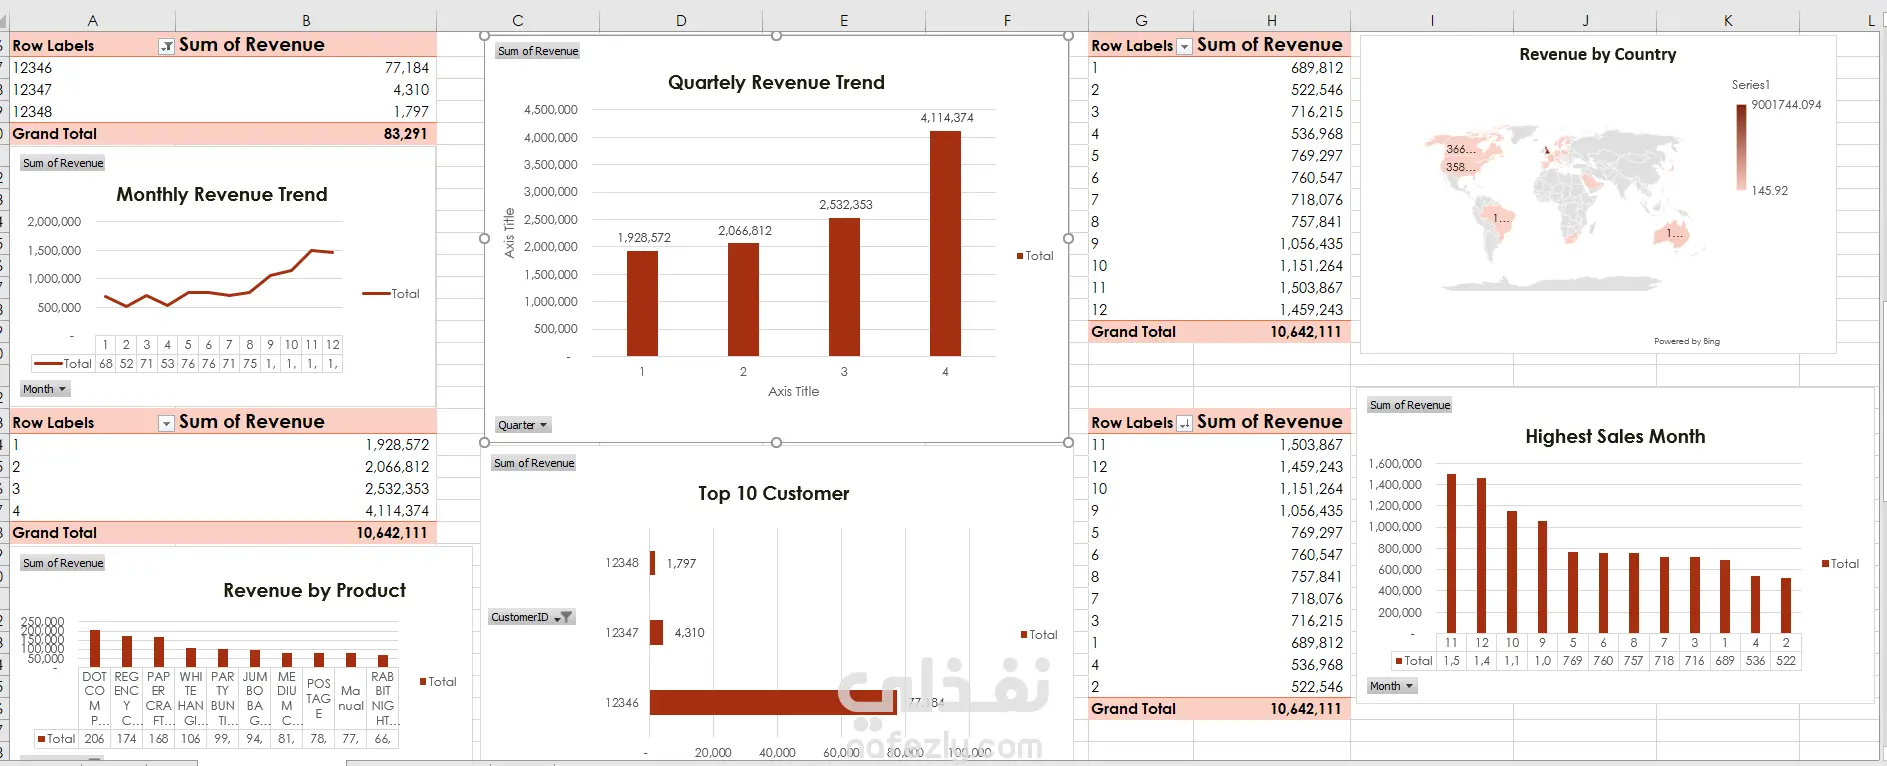Image resolution: width=1887 pixels, height=766 pixels.
Task: Select column B header
Action: point(306,20)
